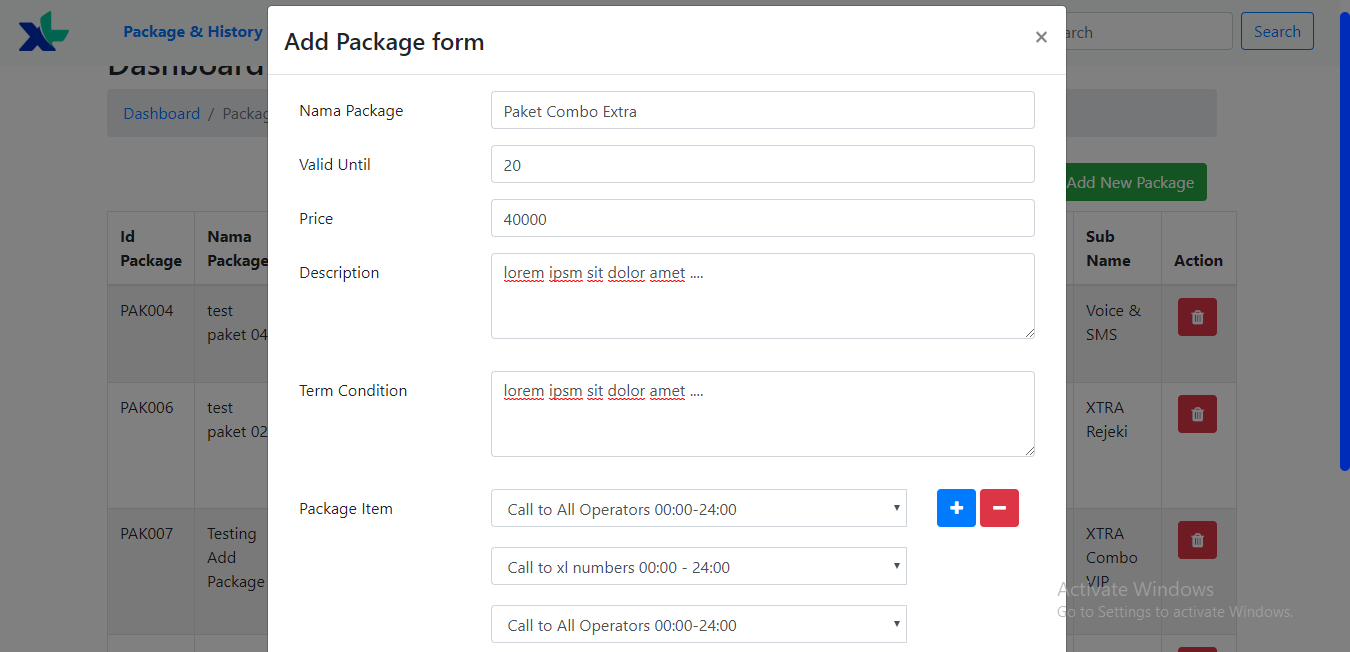This screenshot has height=652, width=1350.
Task: Open the 'Call to xl numbers' dropdown
Action: (697, 566)
